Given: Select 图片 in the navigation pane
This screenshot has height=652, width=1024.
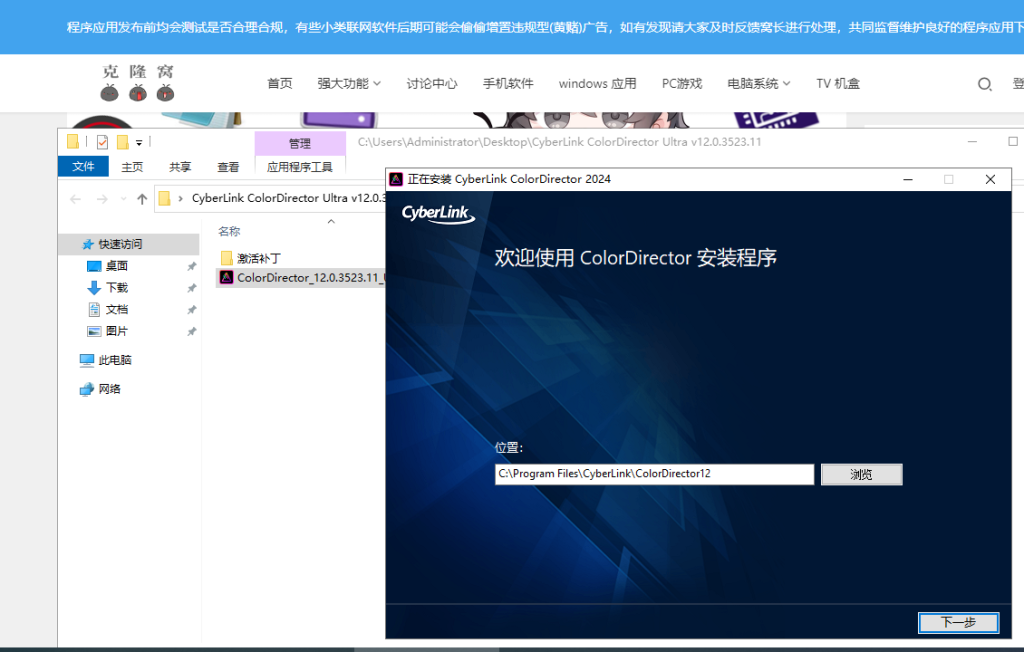Looking at the screenshot, I should [x=117, y=331].
